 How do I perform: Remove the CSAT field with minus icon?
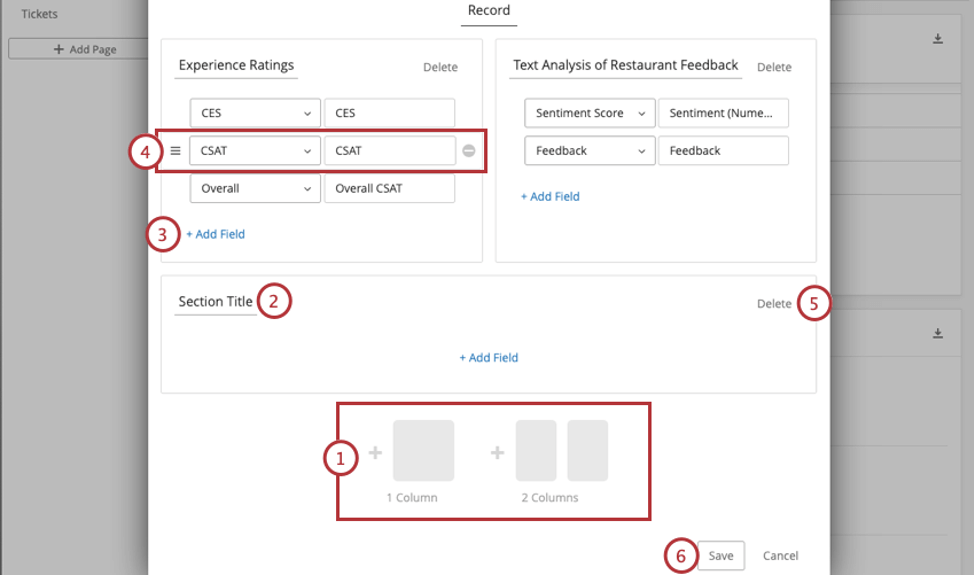tap(468, 151)
